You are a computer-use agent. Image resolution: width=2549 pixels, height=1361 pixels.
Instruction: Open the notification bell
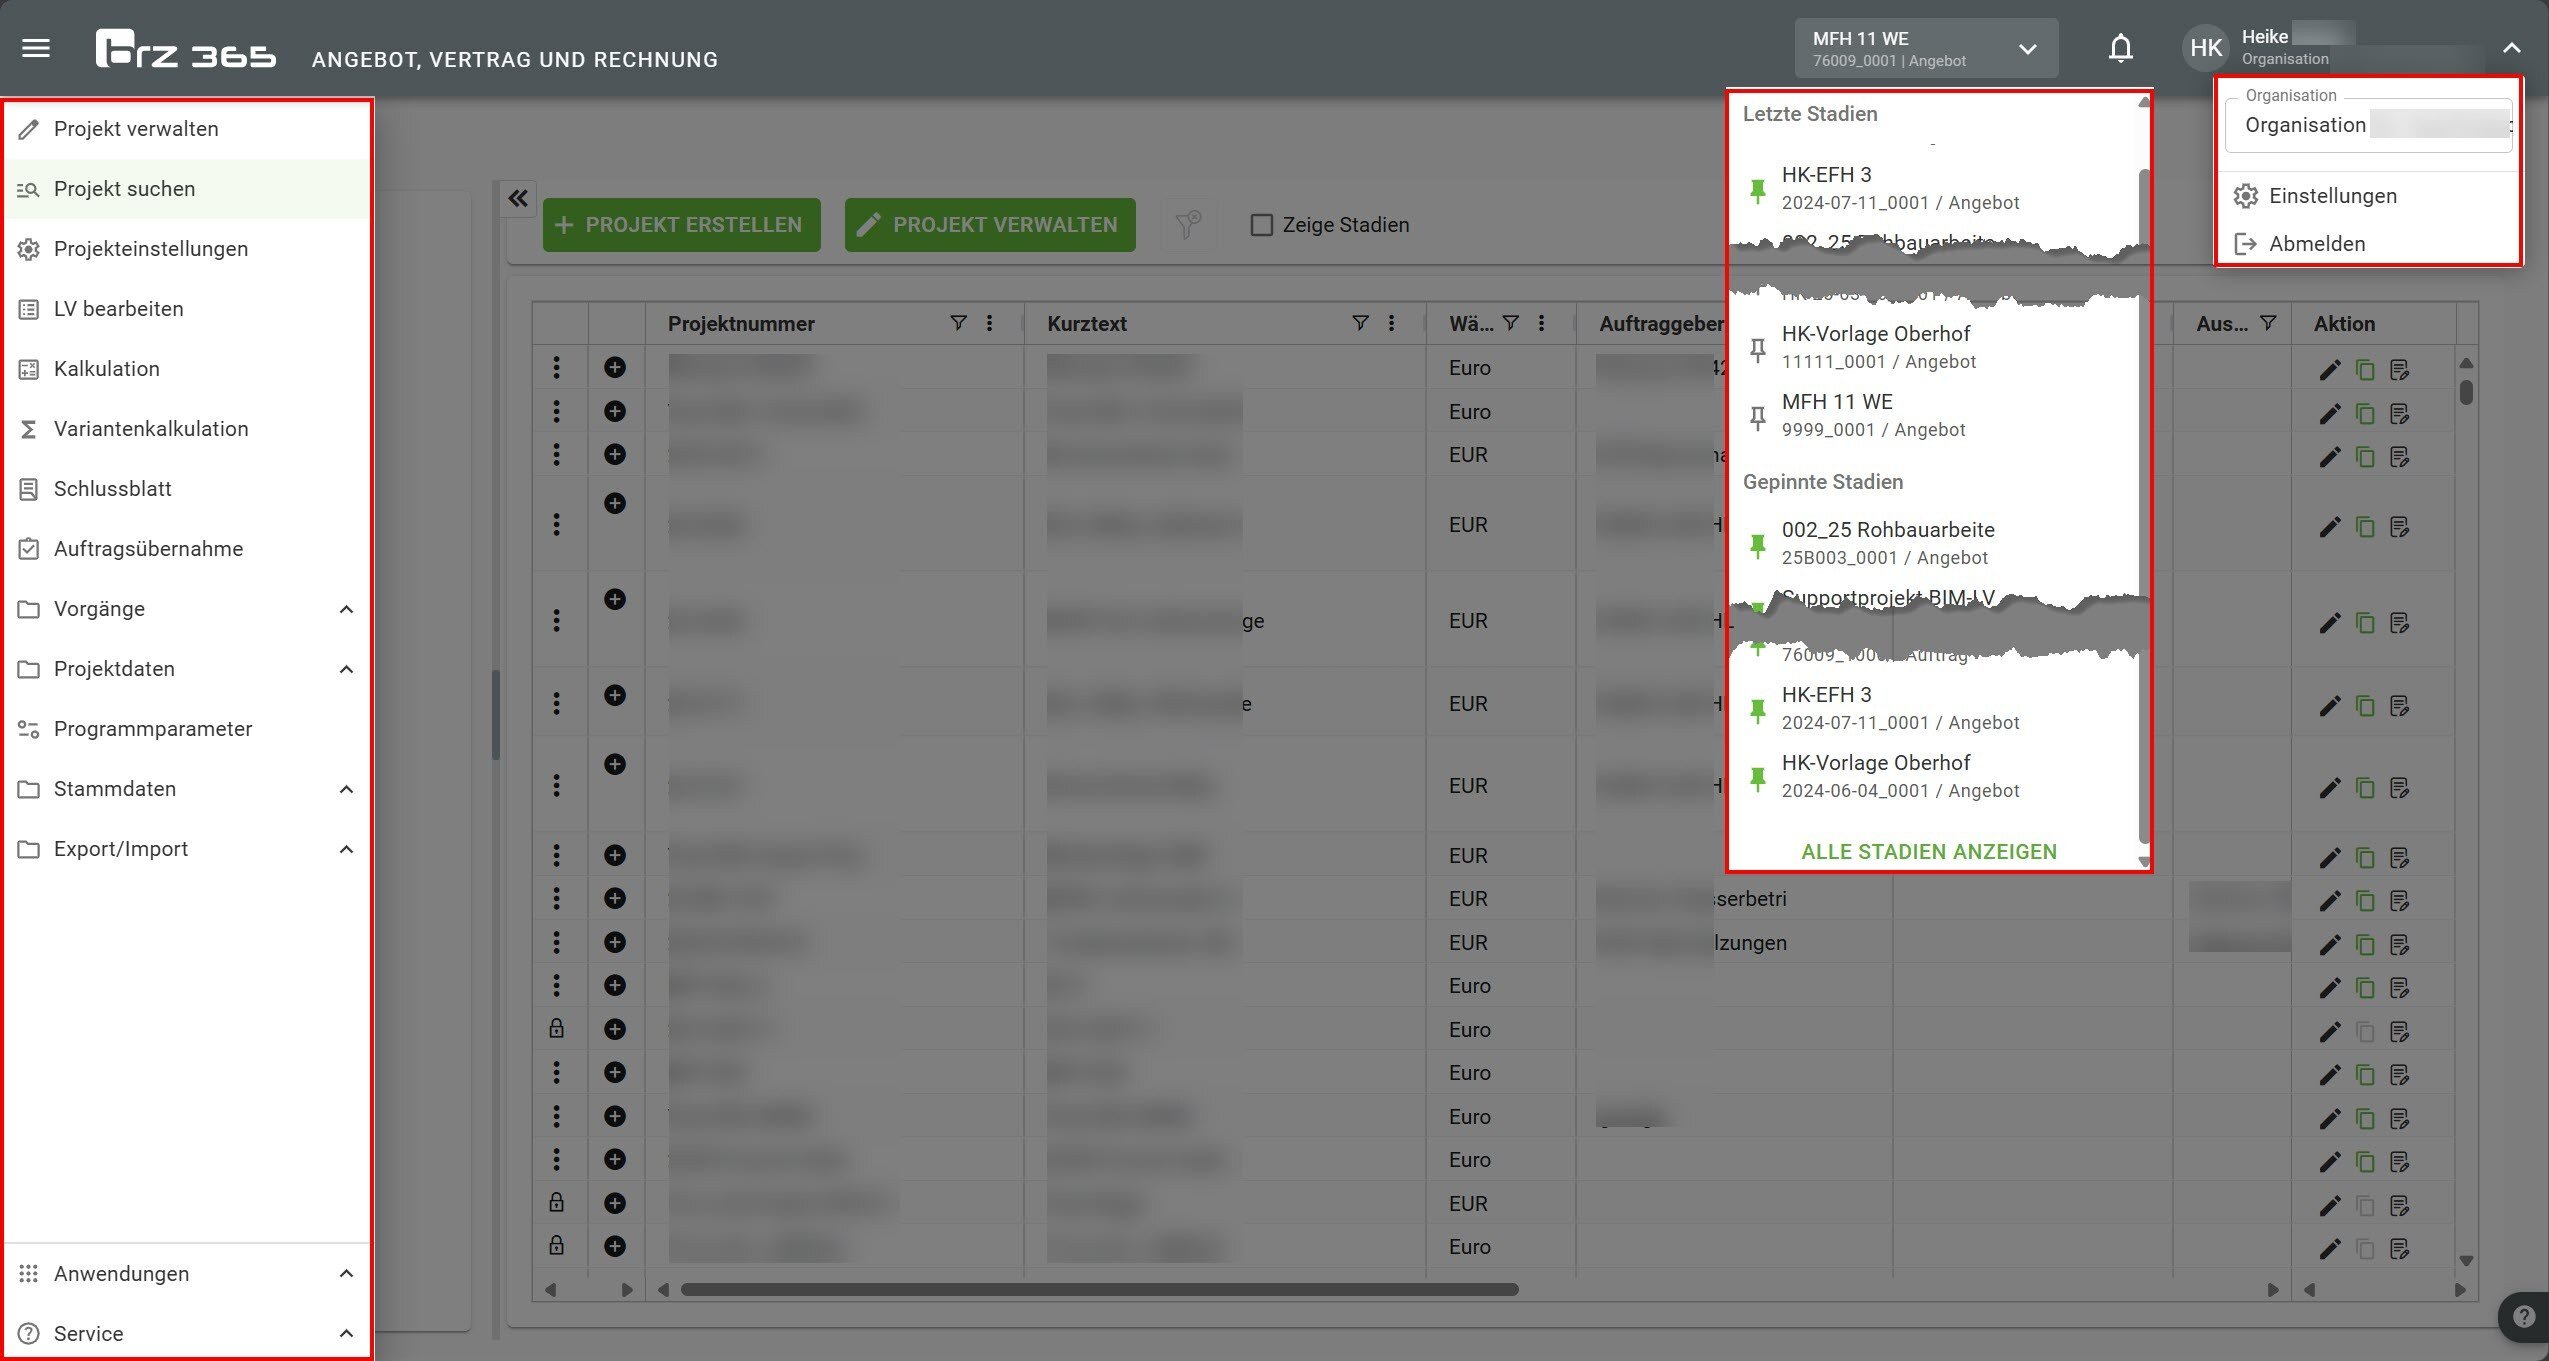(2120, 48)
